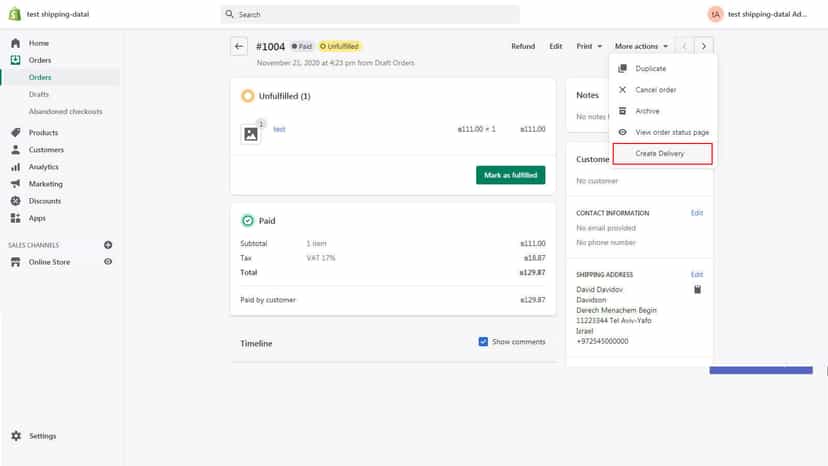Click the test product thumbnail
Screen dimensions: 828x466
(251, 134)
